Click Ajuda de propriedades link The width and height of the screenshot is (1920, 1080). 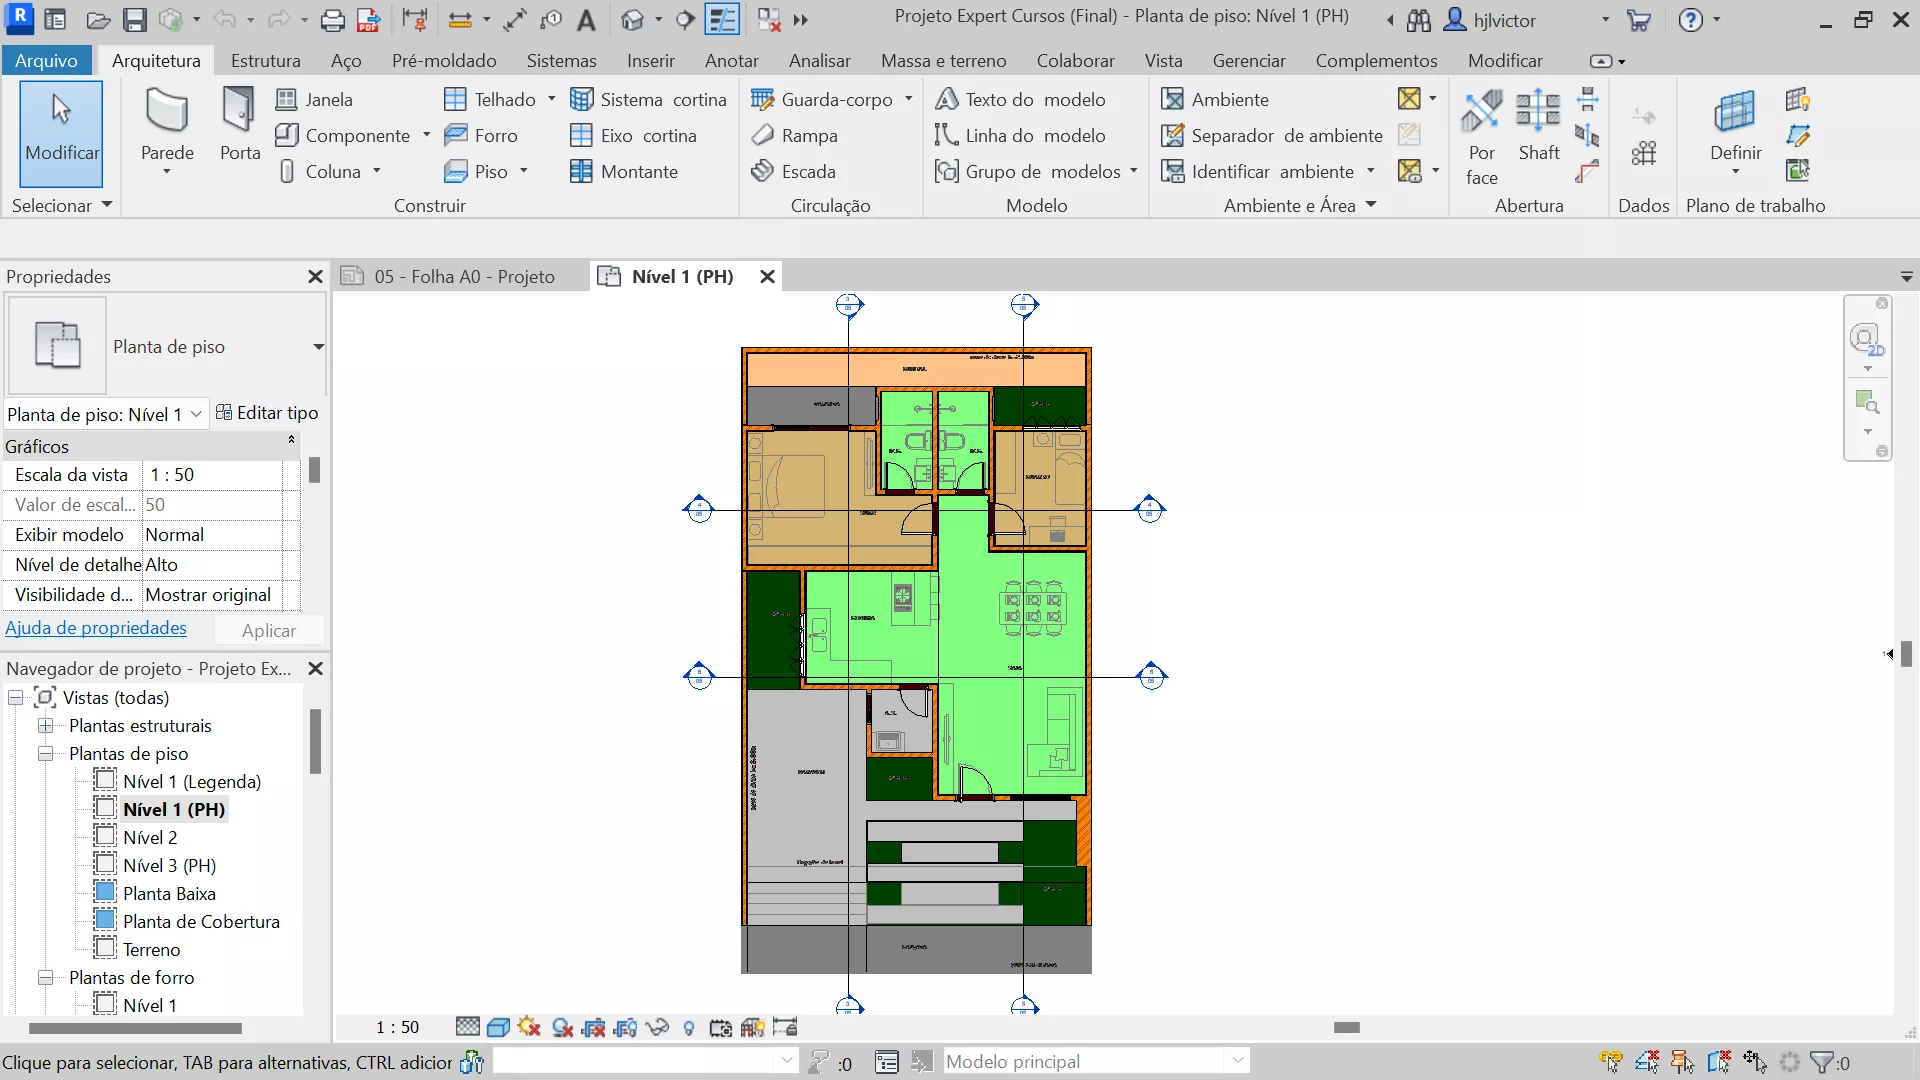click(96, 628)
